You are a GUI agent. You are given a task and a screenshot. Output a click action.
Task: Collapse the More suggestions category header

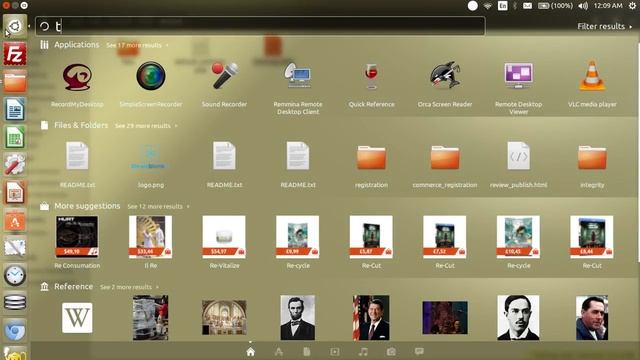87,206
